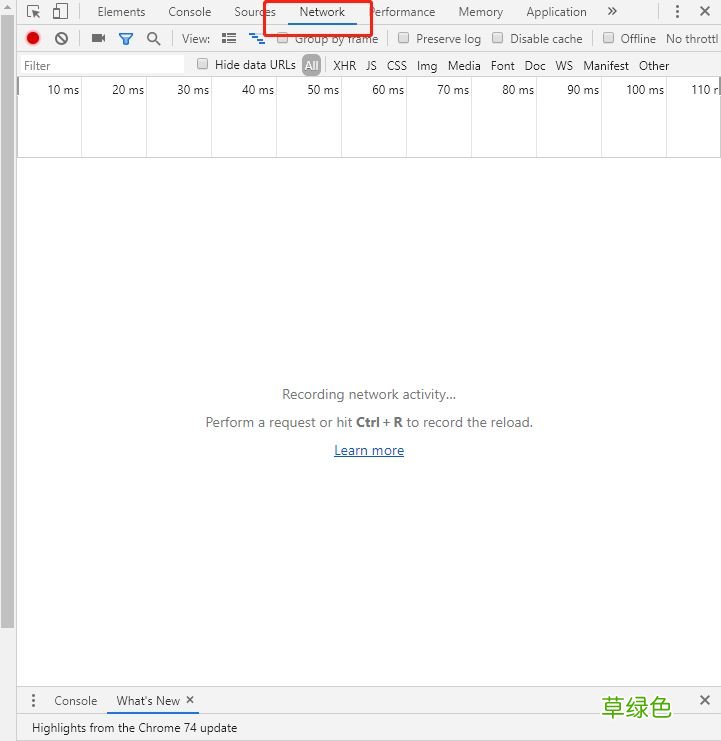The height and width of the screenshot is (741, 721).
Task: Open network search with the magnifier icon
Action: [154, 39]
